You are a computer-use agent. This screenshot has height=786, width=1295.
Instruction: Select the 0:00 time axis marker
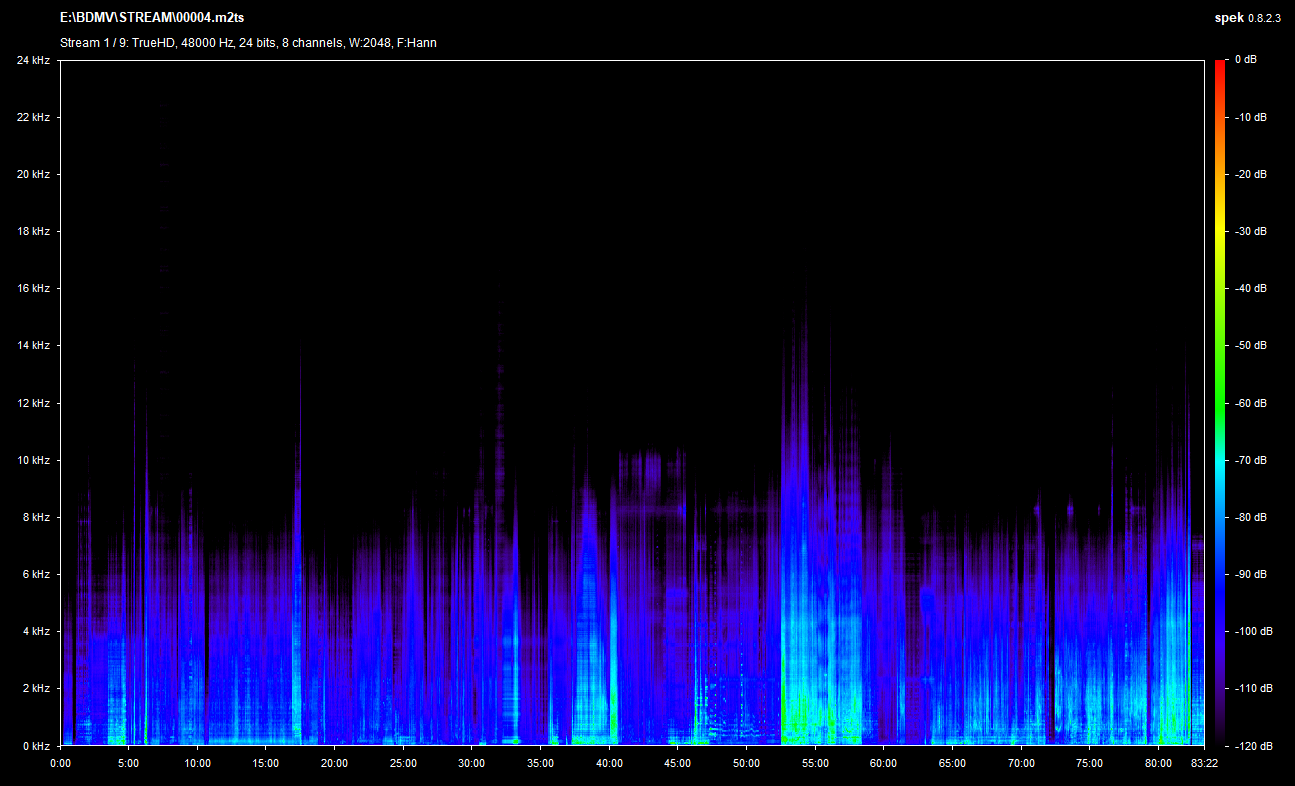pos(60,763)
